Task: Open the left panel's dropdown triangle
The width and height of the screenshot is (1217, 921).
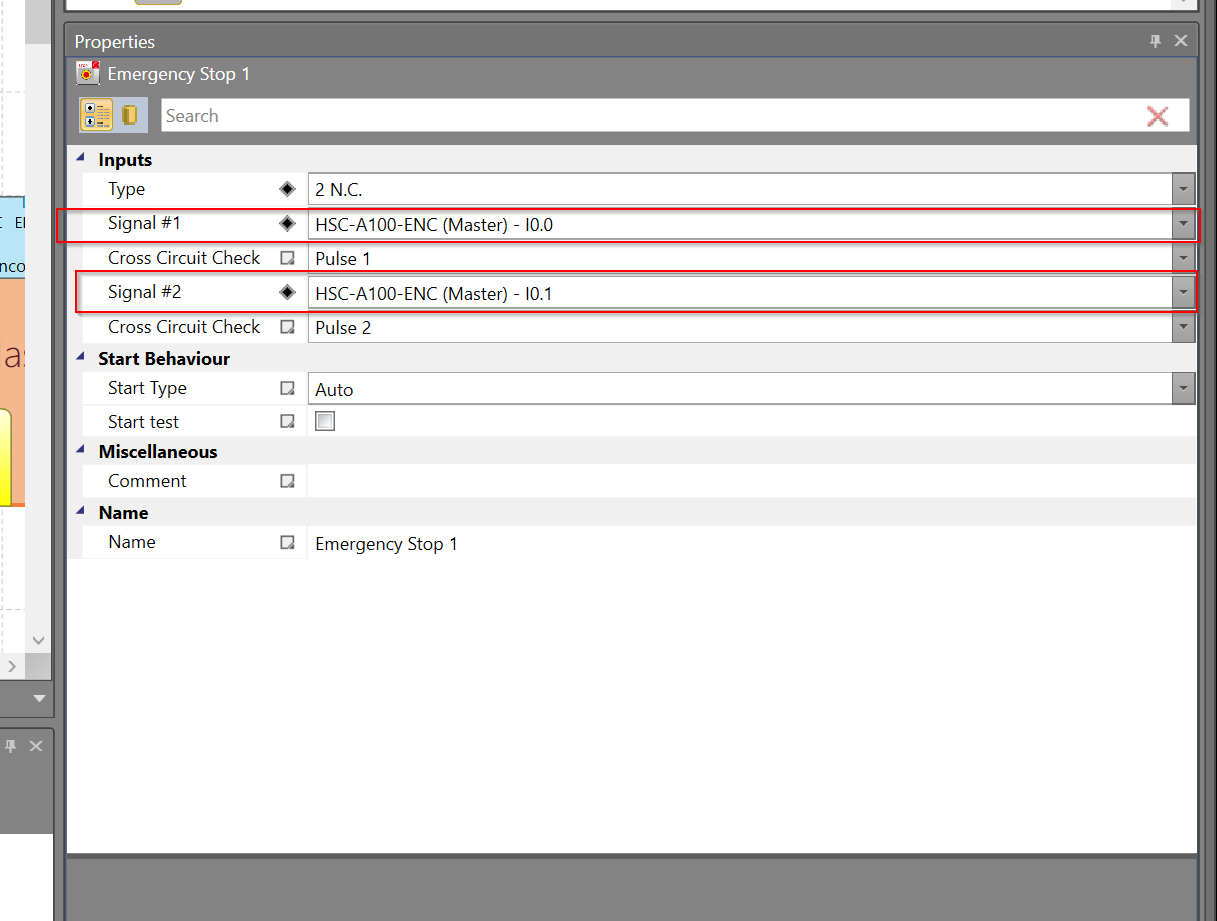Action: click(40, 697)
